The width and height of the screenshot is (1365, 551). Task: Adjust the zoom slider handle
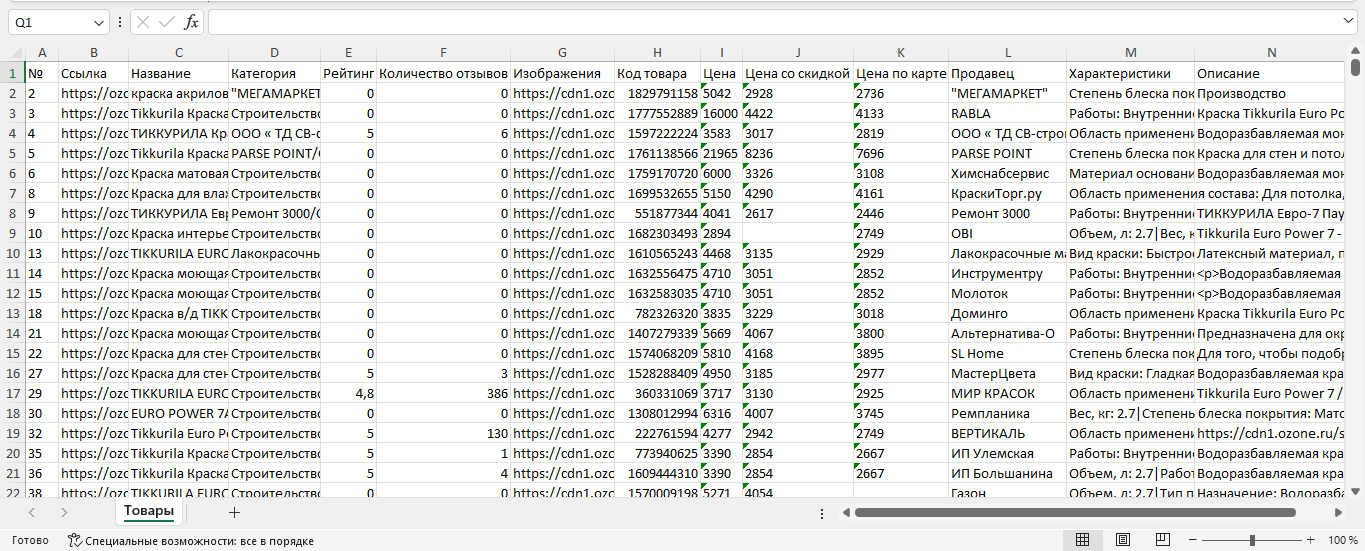1252,540
